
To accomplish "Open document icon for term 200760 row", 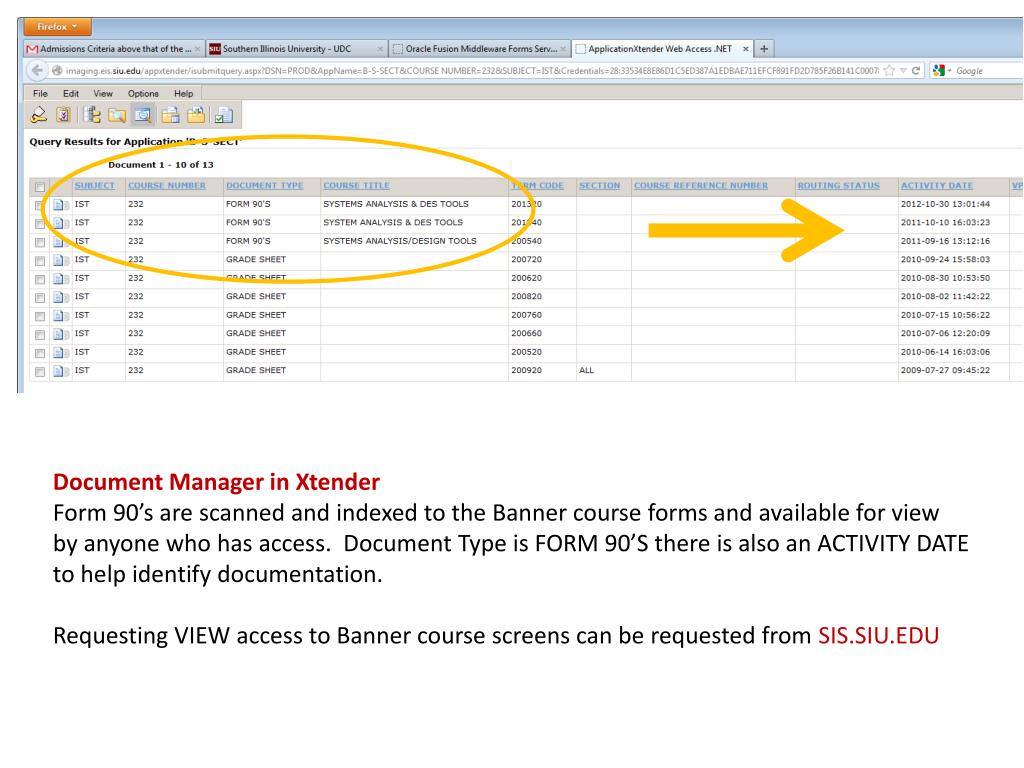I will point(61,315).
